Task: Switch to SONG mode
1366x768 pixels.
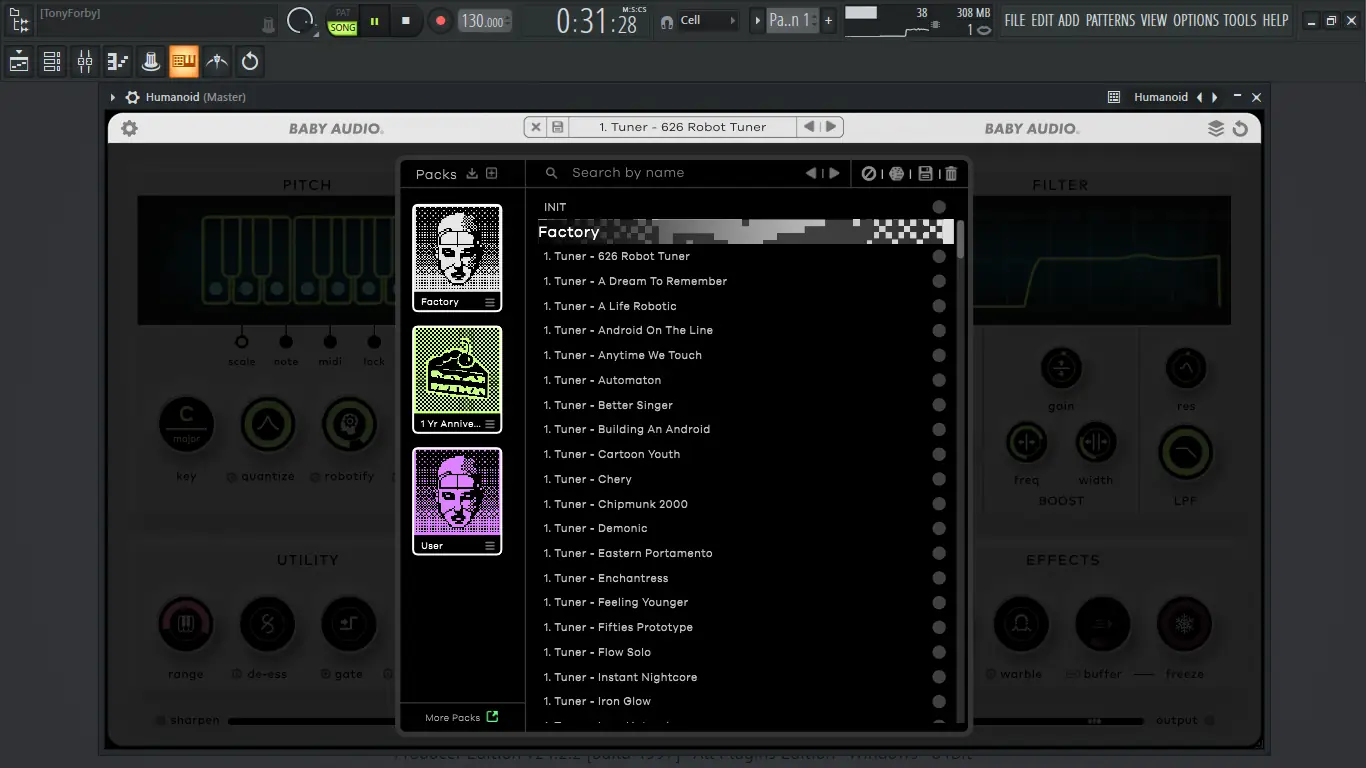Action: click(x=343, y=28)
